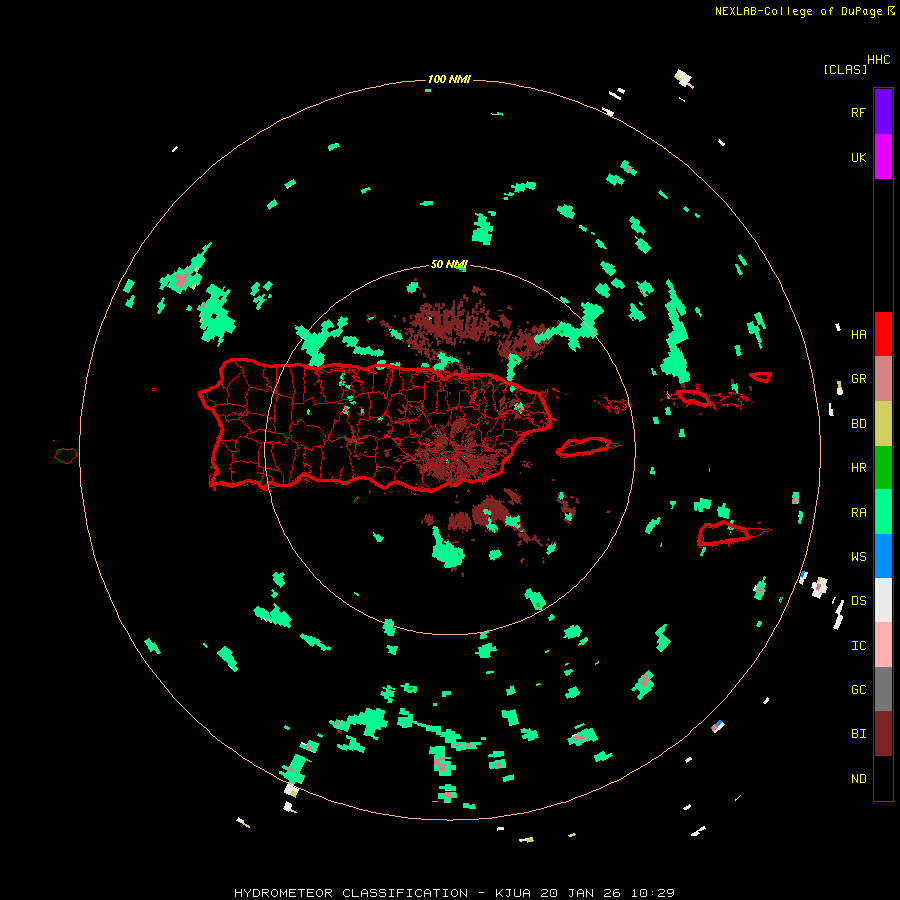Click the HR dark green legend swatch
The height and width of the screenshot is (900, 900).
click(883, 468)
